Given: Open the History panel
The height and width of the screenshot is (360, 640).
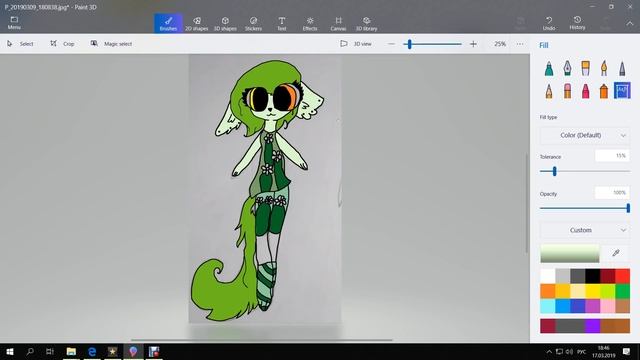Looking at the screenshot, I should coord(577,23).
